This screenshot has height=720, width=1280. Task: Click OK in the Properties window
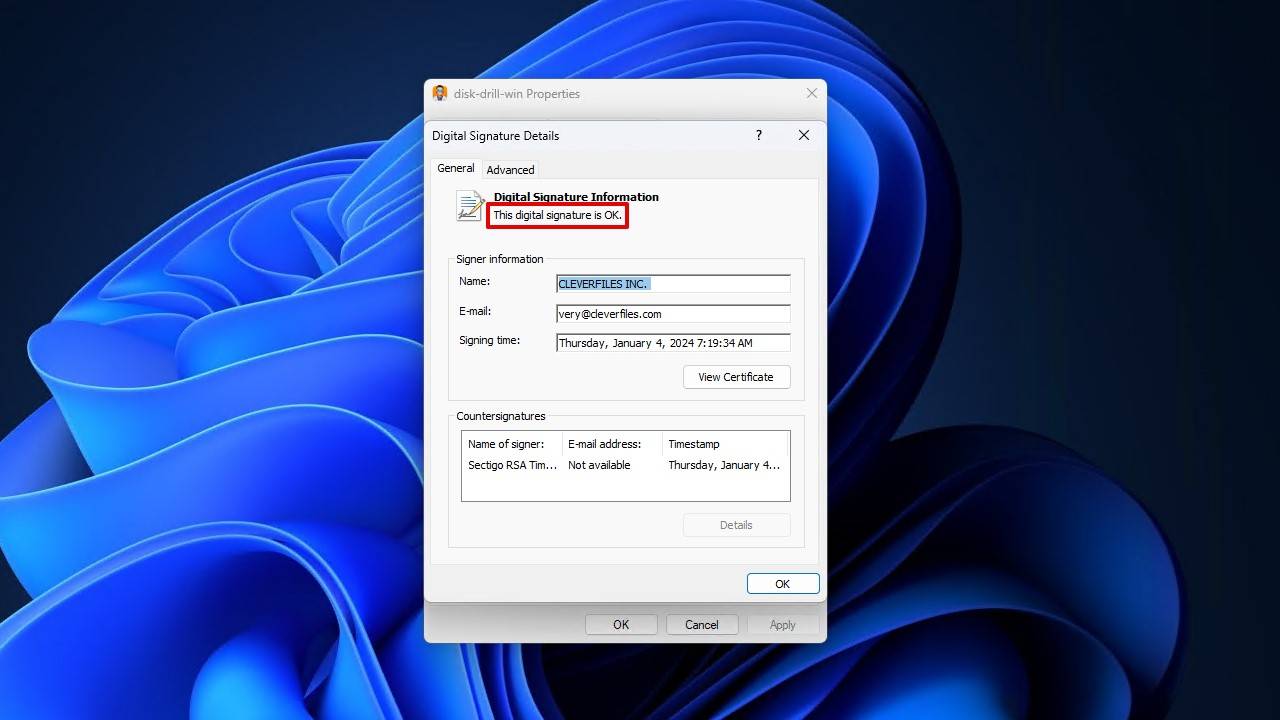(x=621, y=625)
